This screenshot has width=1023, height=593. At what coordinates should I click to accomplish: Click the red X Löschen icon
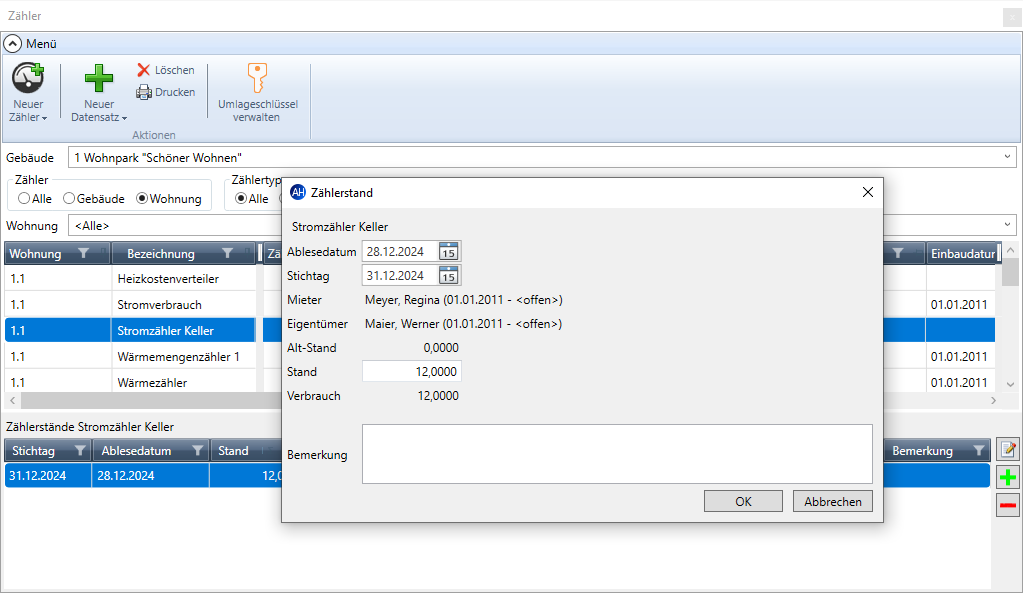[144, 70]
